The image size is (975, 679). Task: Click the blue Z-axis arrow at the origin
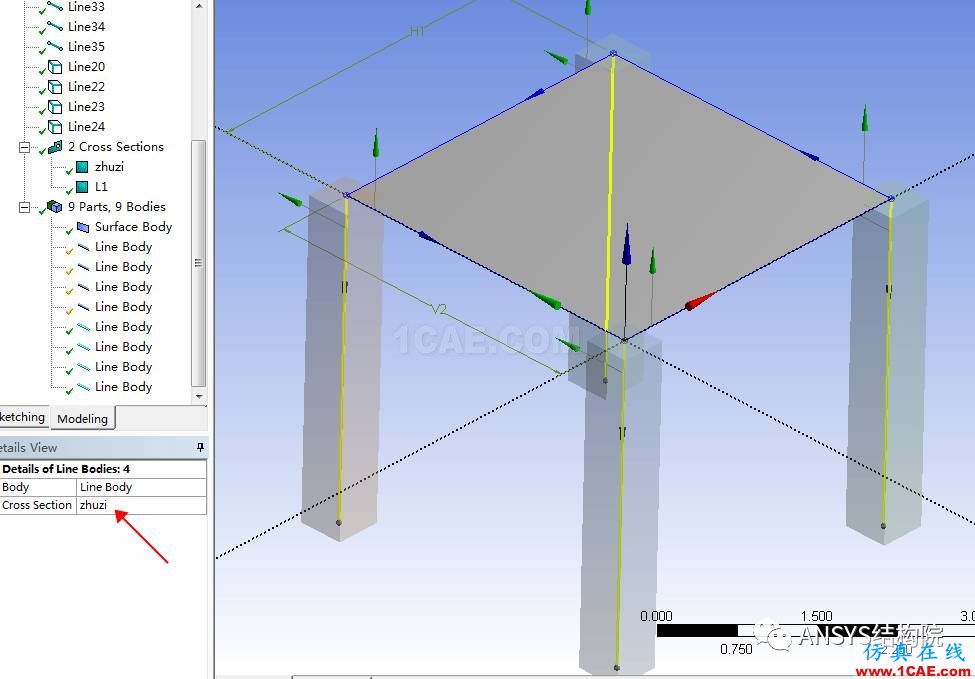click(627, 244)
